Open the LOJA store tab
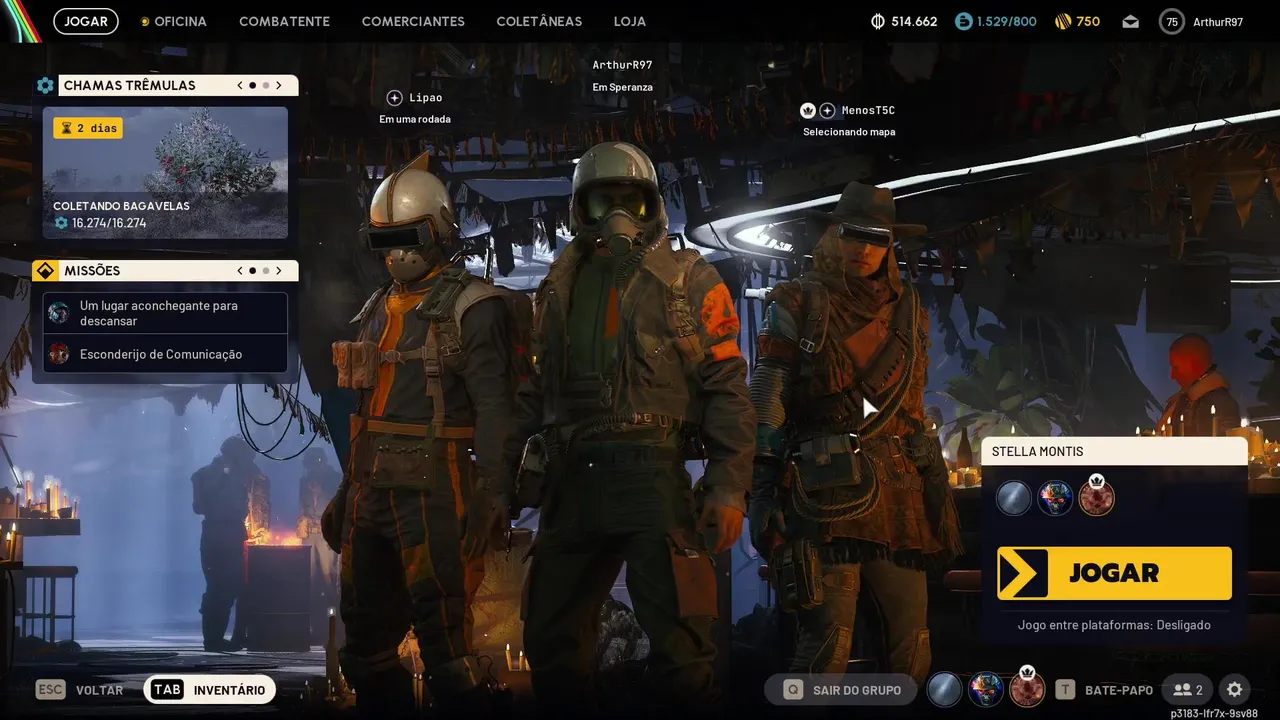The width and height of the screenshot is (1280, 720). pyautogui.click(x=630, y=21)
